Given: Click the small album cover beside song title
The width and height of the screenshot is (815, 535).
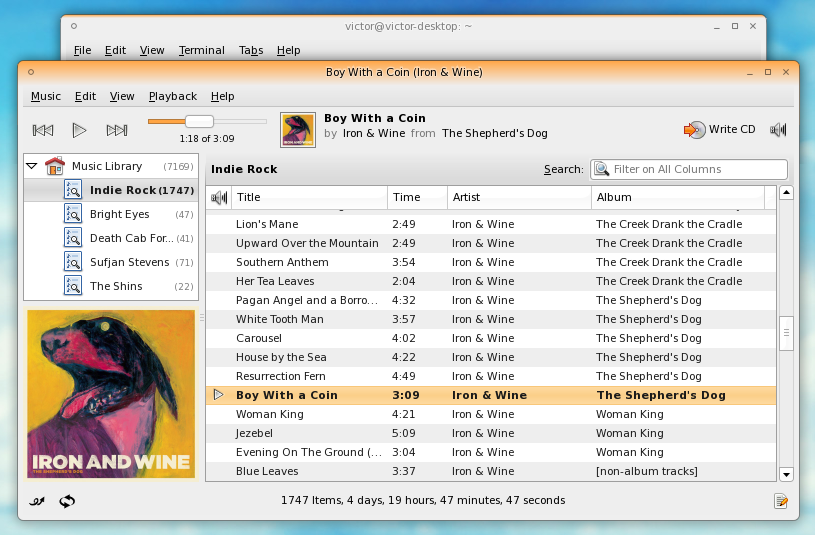Looking at the screenshot, I should point(298,130).
